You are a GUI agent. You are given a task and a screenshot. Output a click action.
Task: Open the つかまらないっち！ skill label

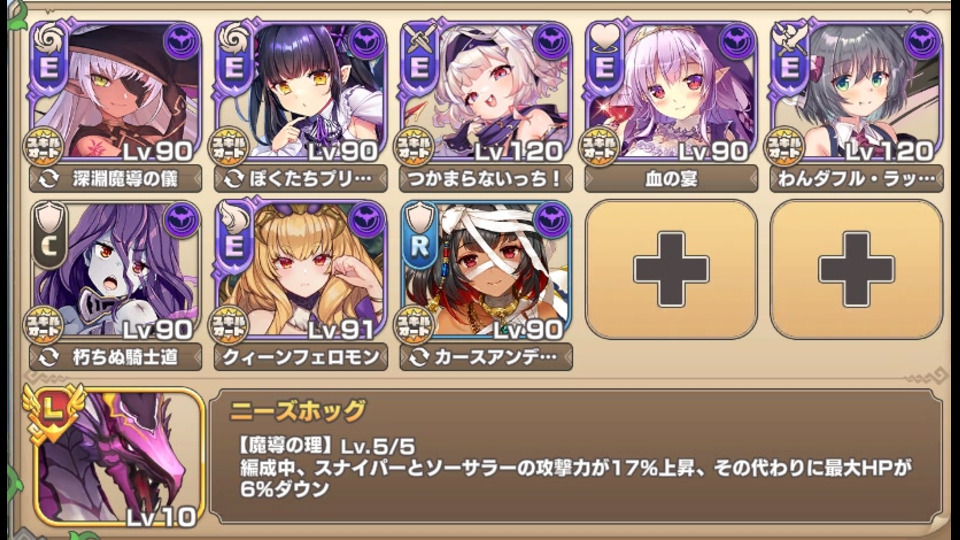point(486,179)
